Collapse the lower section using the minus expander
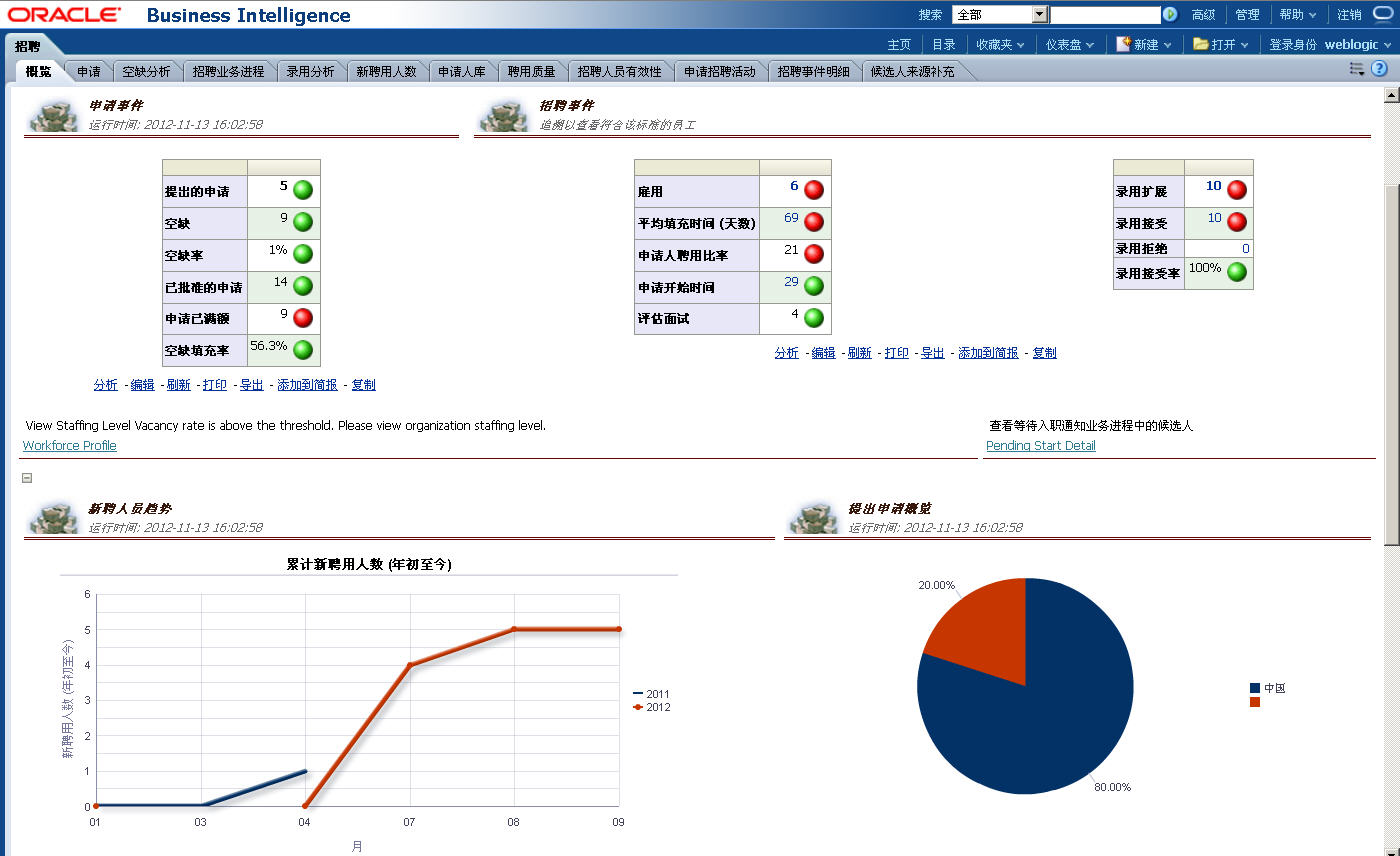 (26, 477)
